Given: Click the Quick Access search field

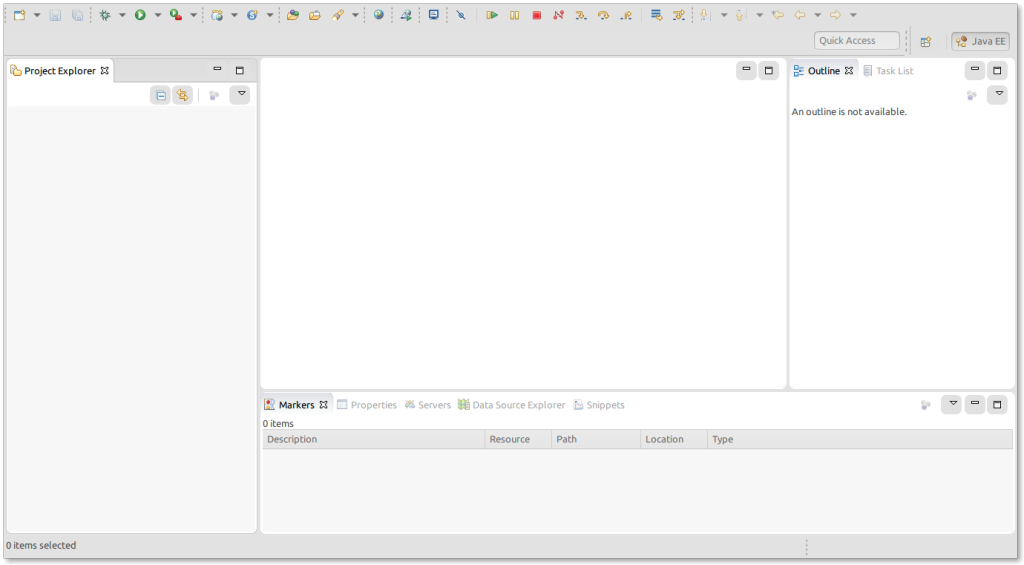Looking at the screenshot, I should click(x=856, y=40).
